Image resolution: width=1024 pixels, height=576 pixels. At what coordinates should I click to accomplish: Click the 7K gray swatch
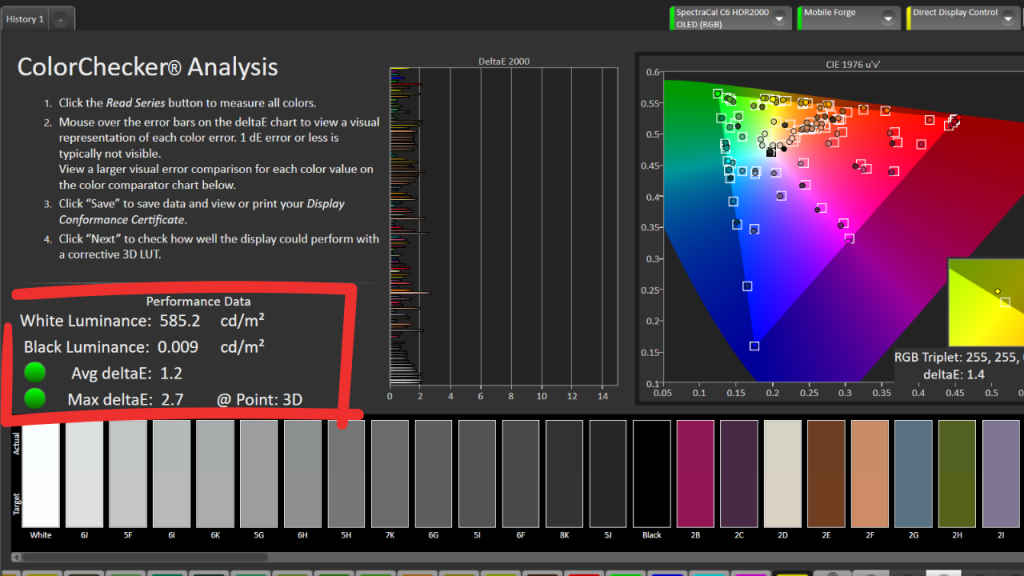click(x=390, y=473)
